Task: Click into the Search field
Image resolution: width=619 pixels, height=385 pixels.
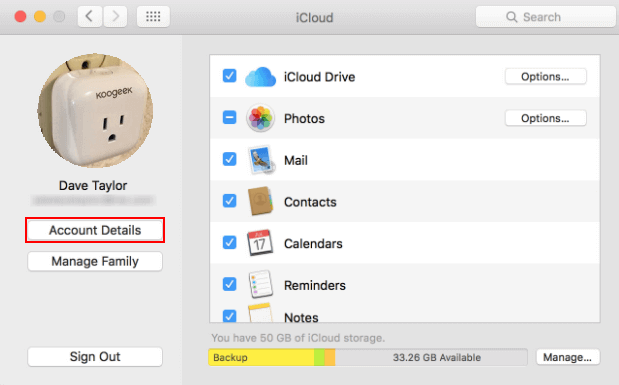Action: pos(546,17)
